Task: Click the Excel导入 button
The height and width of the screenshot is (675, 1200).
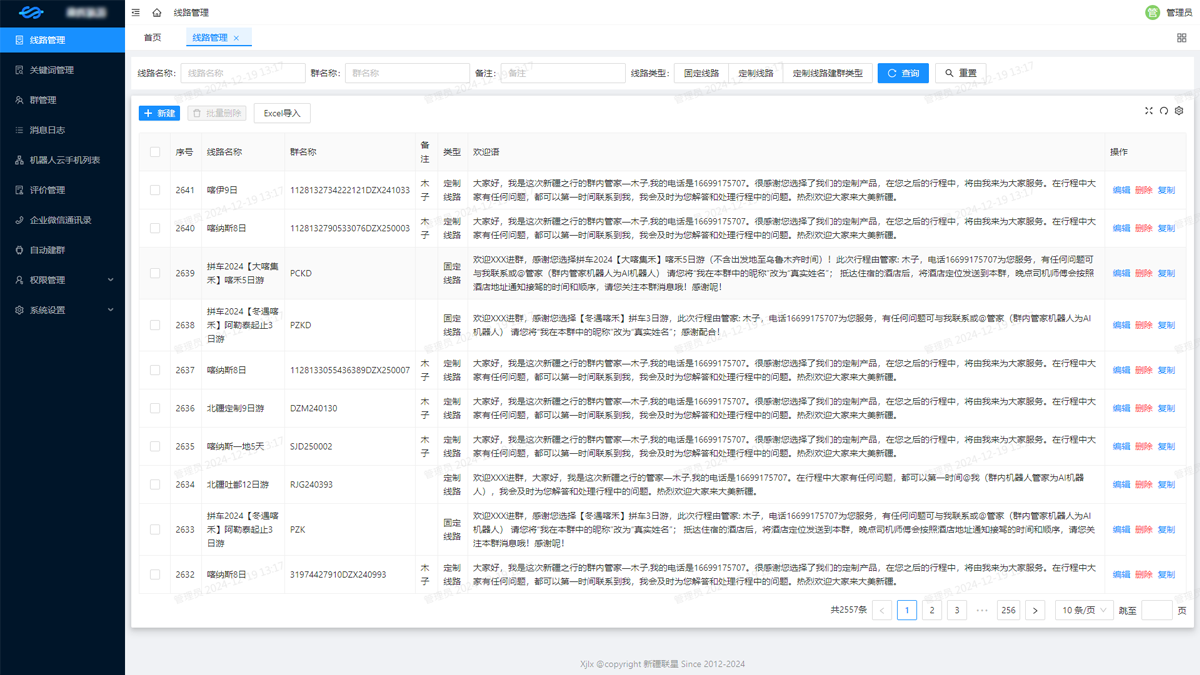Action: tap(282, 113)
